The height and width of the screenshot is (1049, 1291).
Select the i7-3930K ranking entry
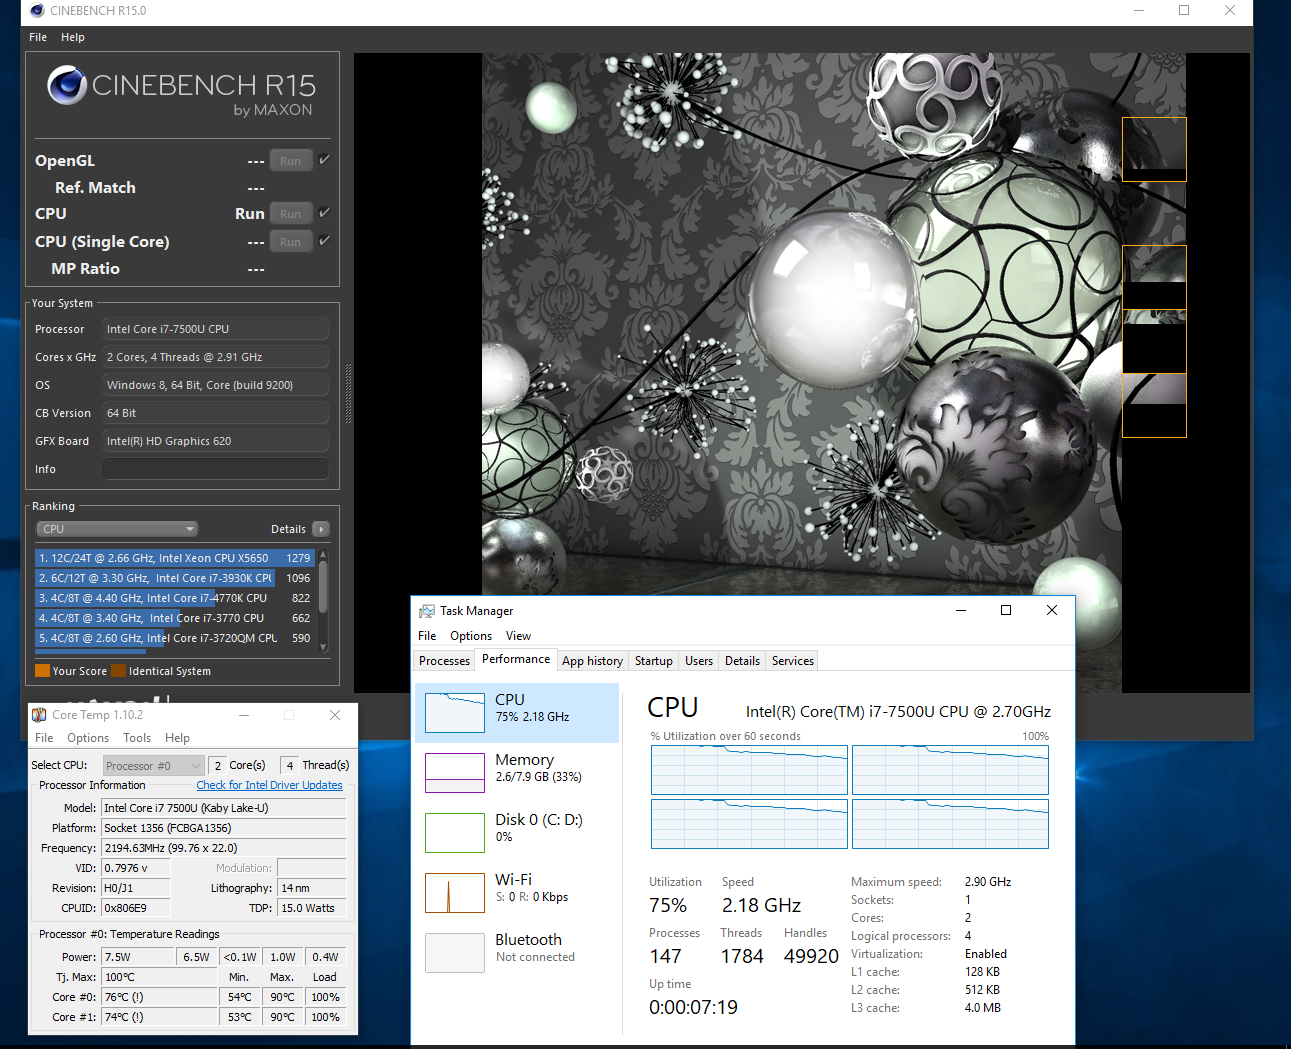point(175,578)
